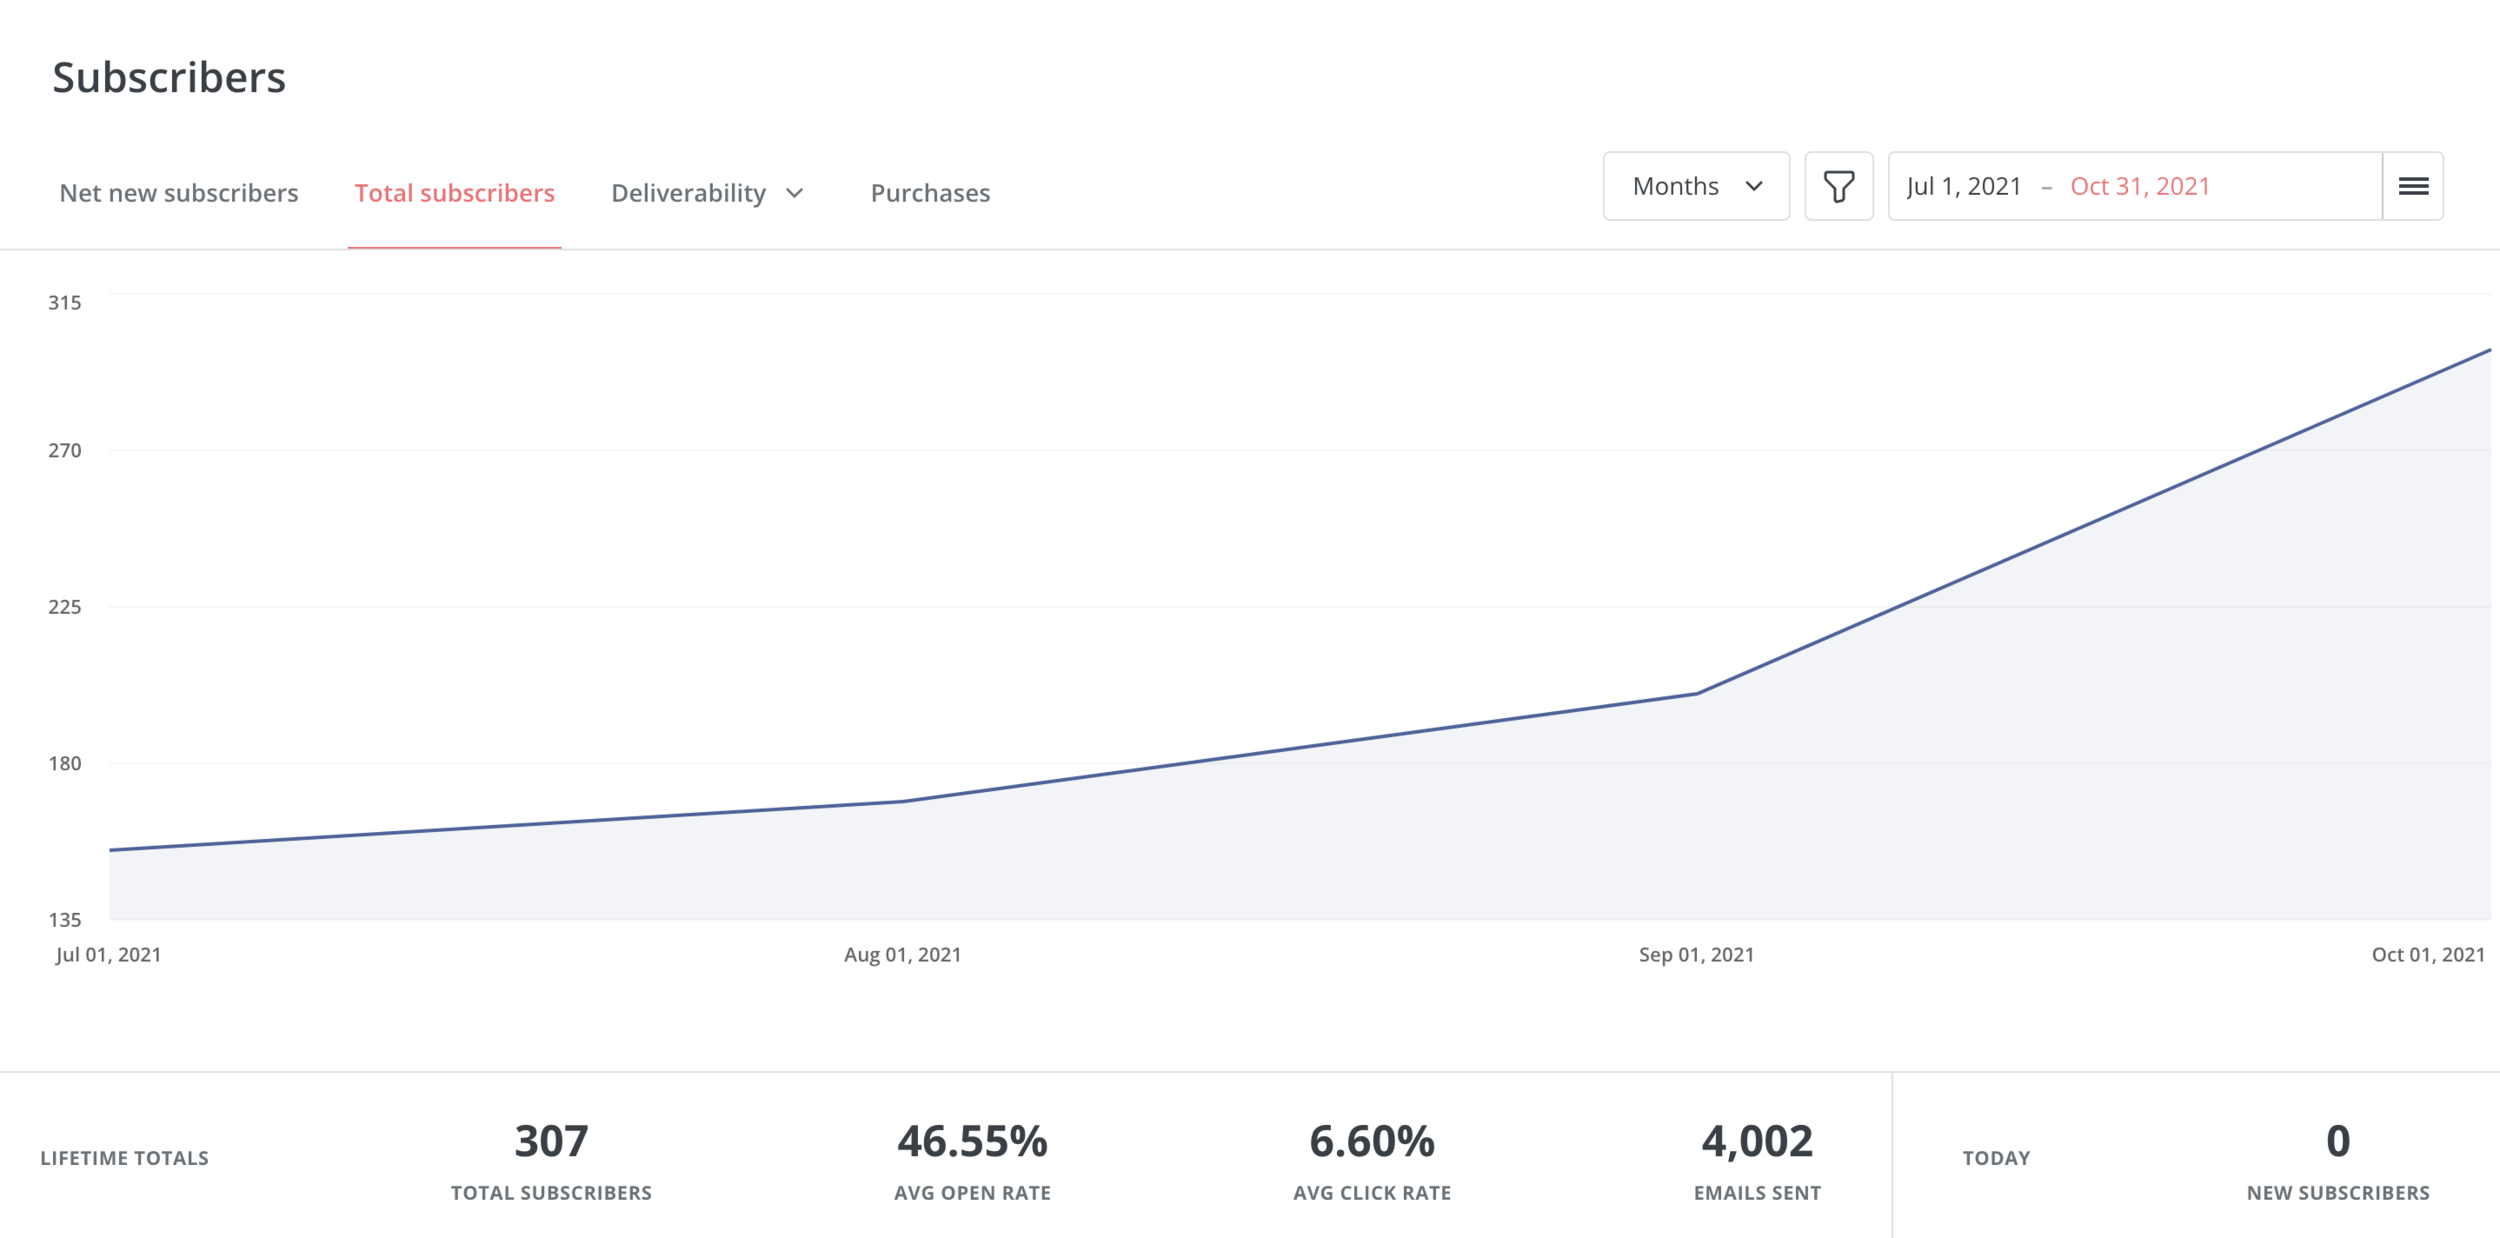Viewport: 2500px width, 1238px height.
Task: Click the Subscribers page heading
Action: coord(169,78)
